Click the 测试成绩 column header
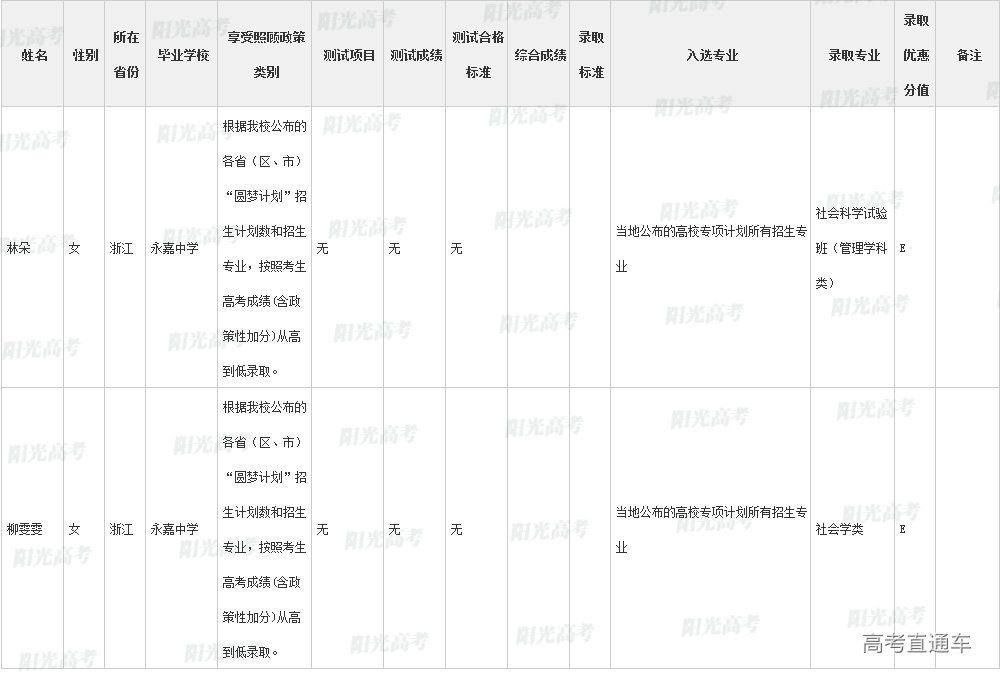Image resolution: width=1000 pixels, height=683 pixels. (416, 55)
